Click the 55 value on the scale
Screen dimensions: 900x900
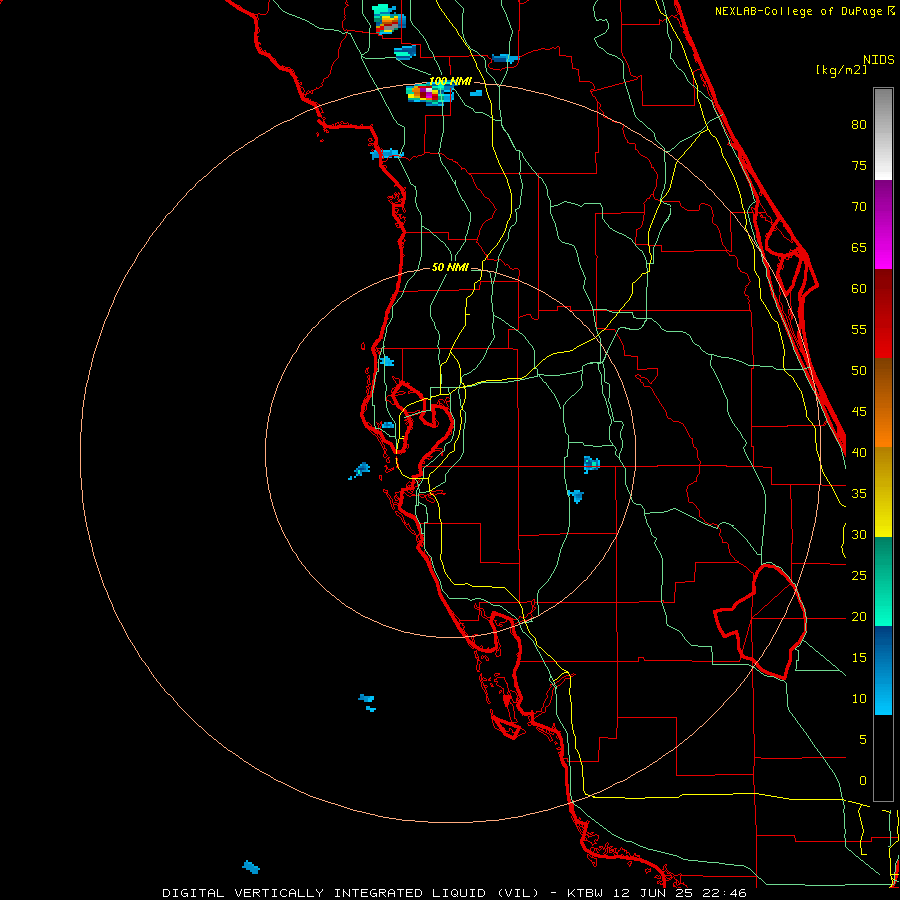(859, 329)
